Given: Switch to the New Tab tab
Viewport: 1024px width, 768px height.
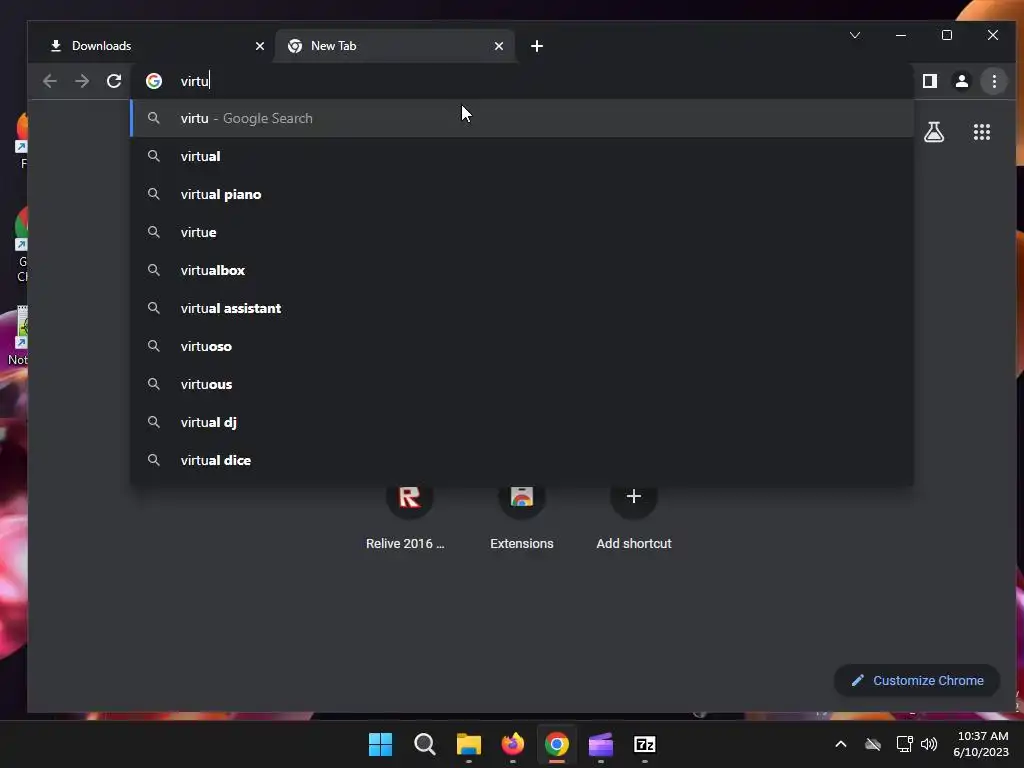Looking at the screenshot, I should (395, 46).
